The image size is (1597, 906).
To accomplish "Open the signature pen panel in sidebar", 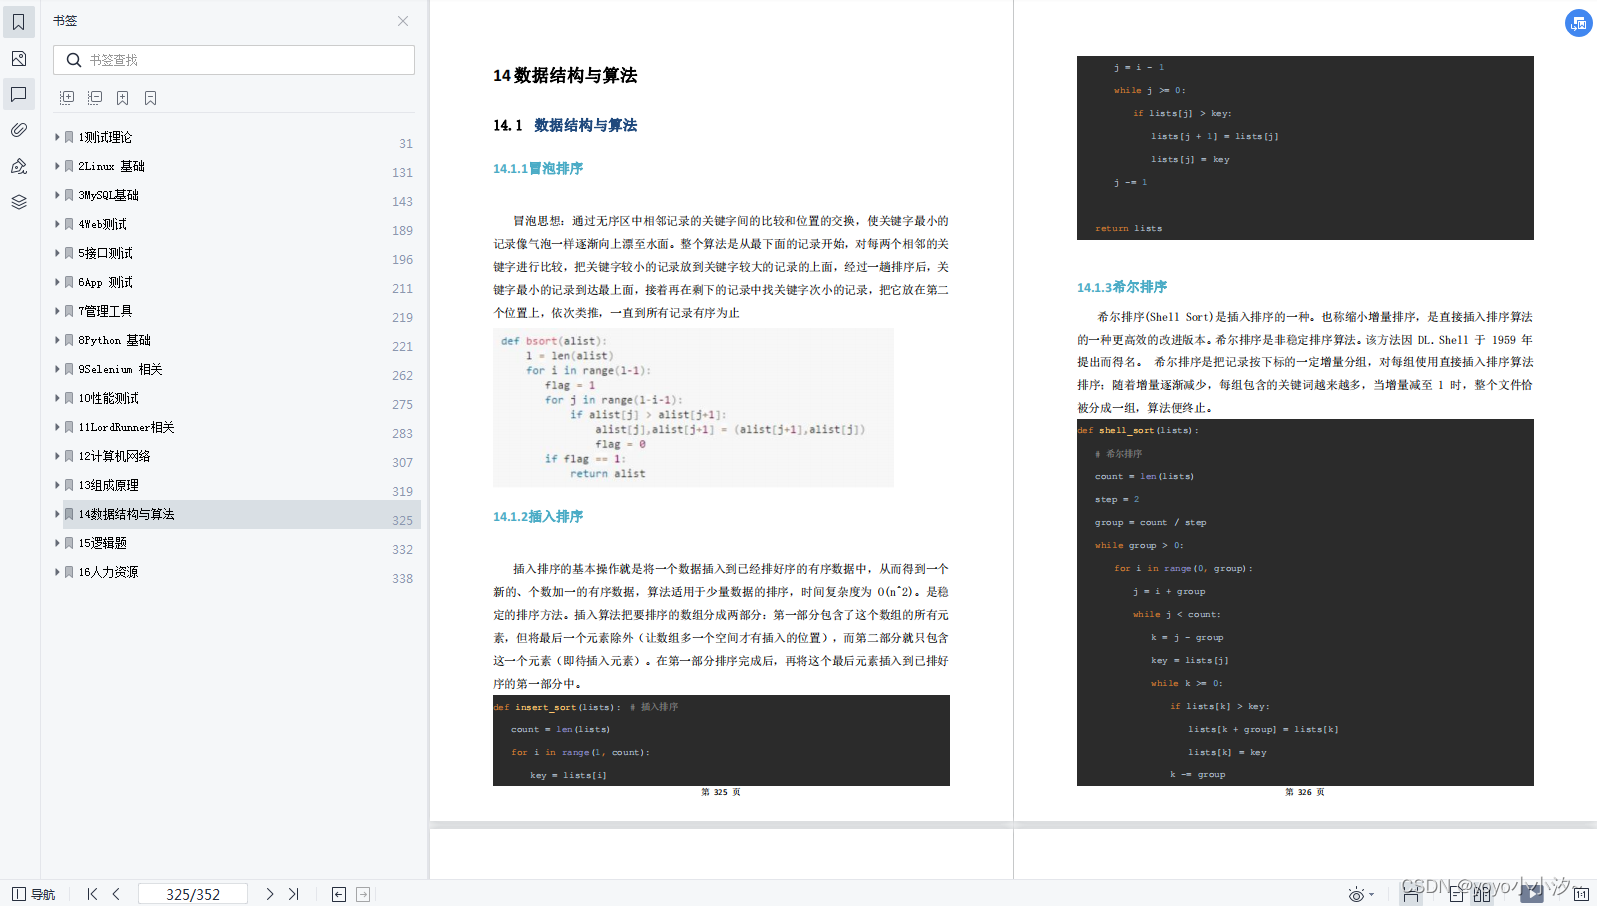I will tap(19, 166).
